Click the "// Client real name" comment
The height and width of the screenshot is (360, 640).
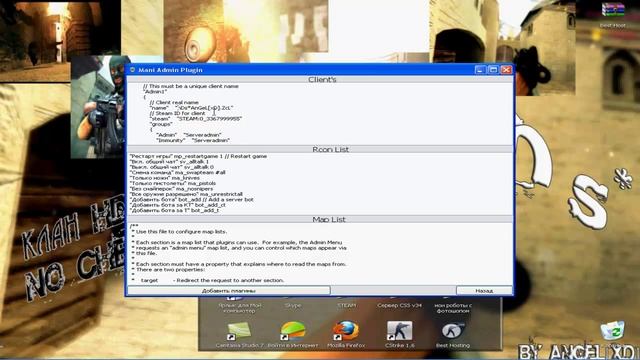(174, 102)
